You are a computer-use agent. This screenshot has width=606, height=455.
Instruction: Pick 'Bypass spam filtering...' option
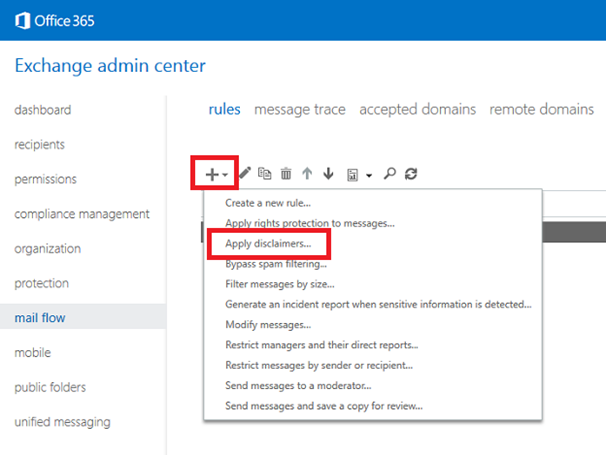click(x=276, y=264)
